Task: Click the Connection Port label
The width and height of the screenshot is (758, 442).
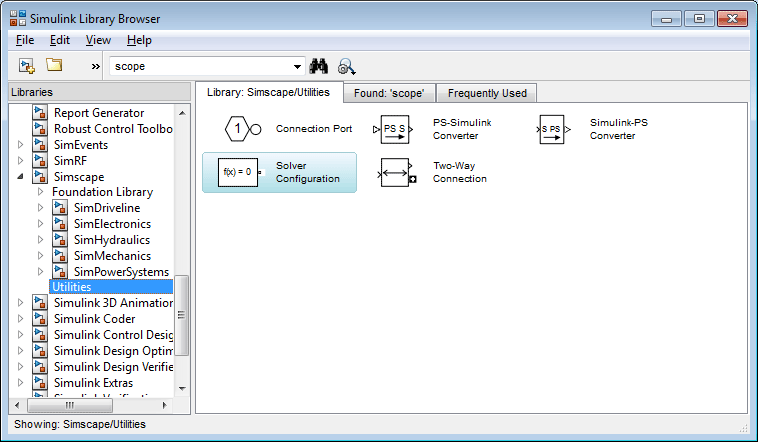Action: tap(314, 129)
